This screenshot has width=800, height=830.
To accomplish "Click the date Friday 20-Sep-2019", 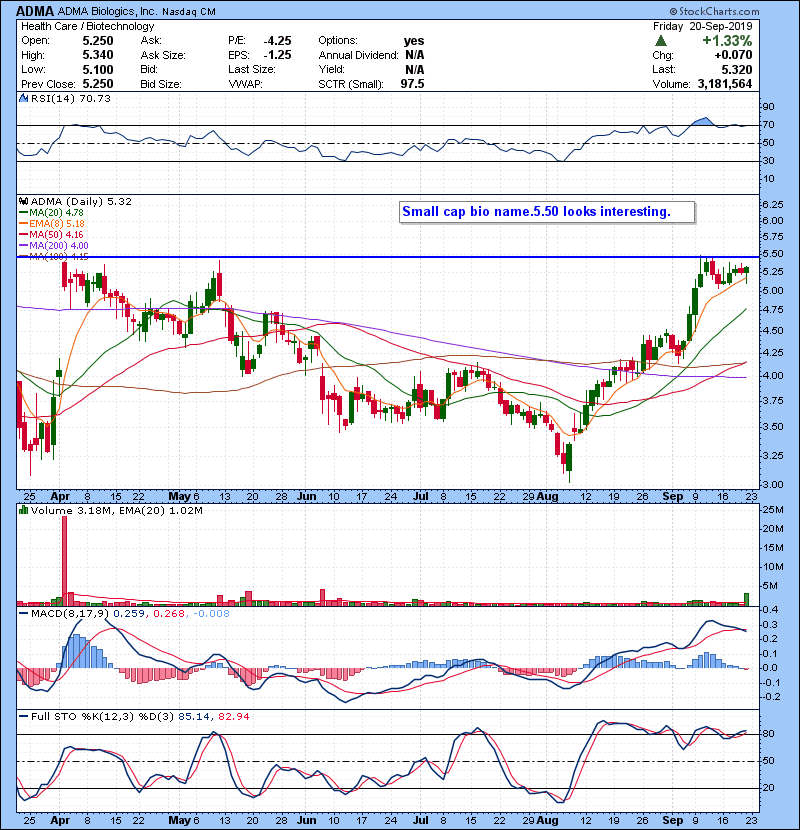I will (x=702, y=26).
